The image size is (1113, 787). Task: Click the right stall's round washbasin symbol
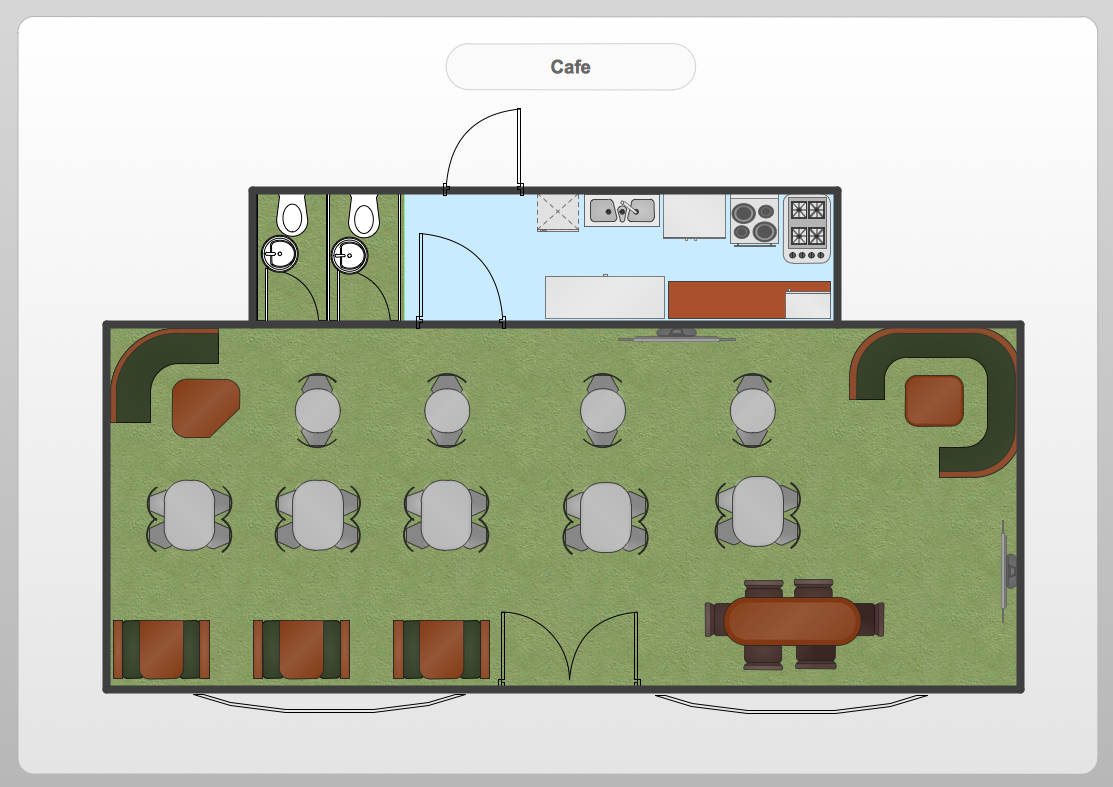[x=349, y=255]
